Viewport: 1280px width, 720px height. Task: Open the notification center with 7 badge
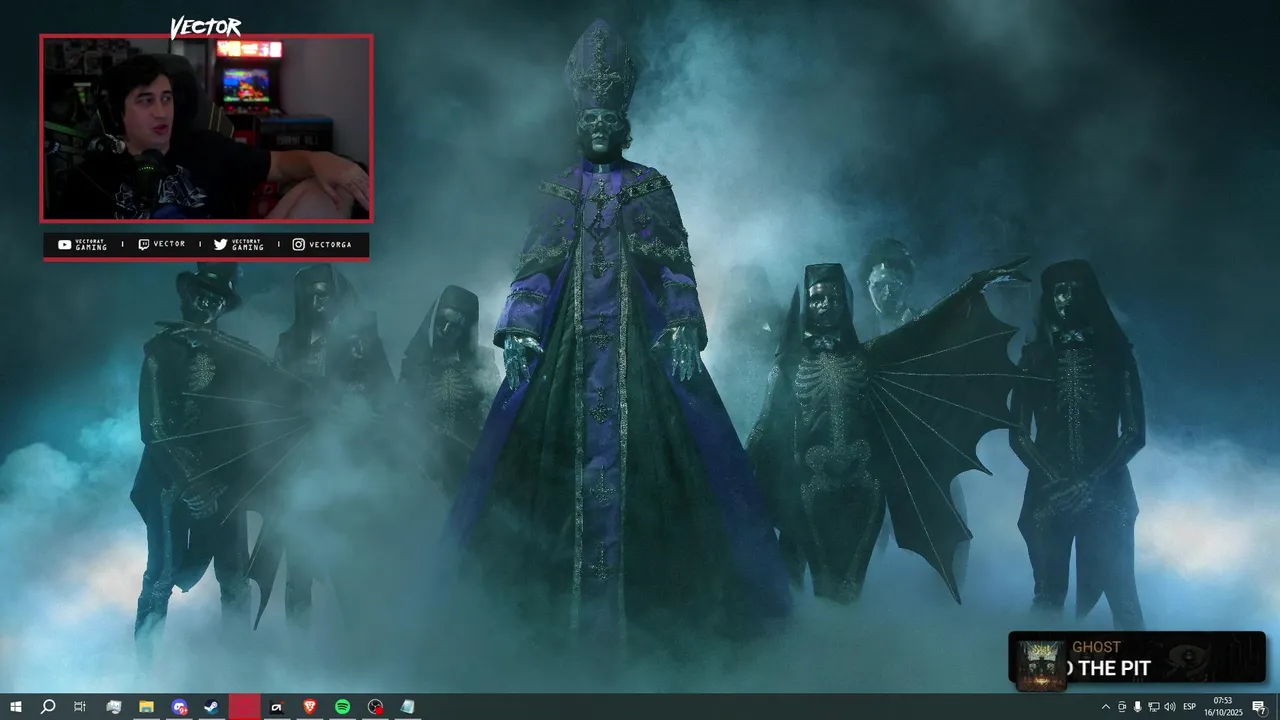pyautogui.click(x=1259, y=707)
